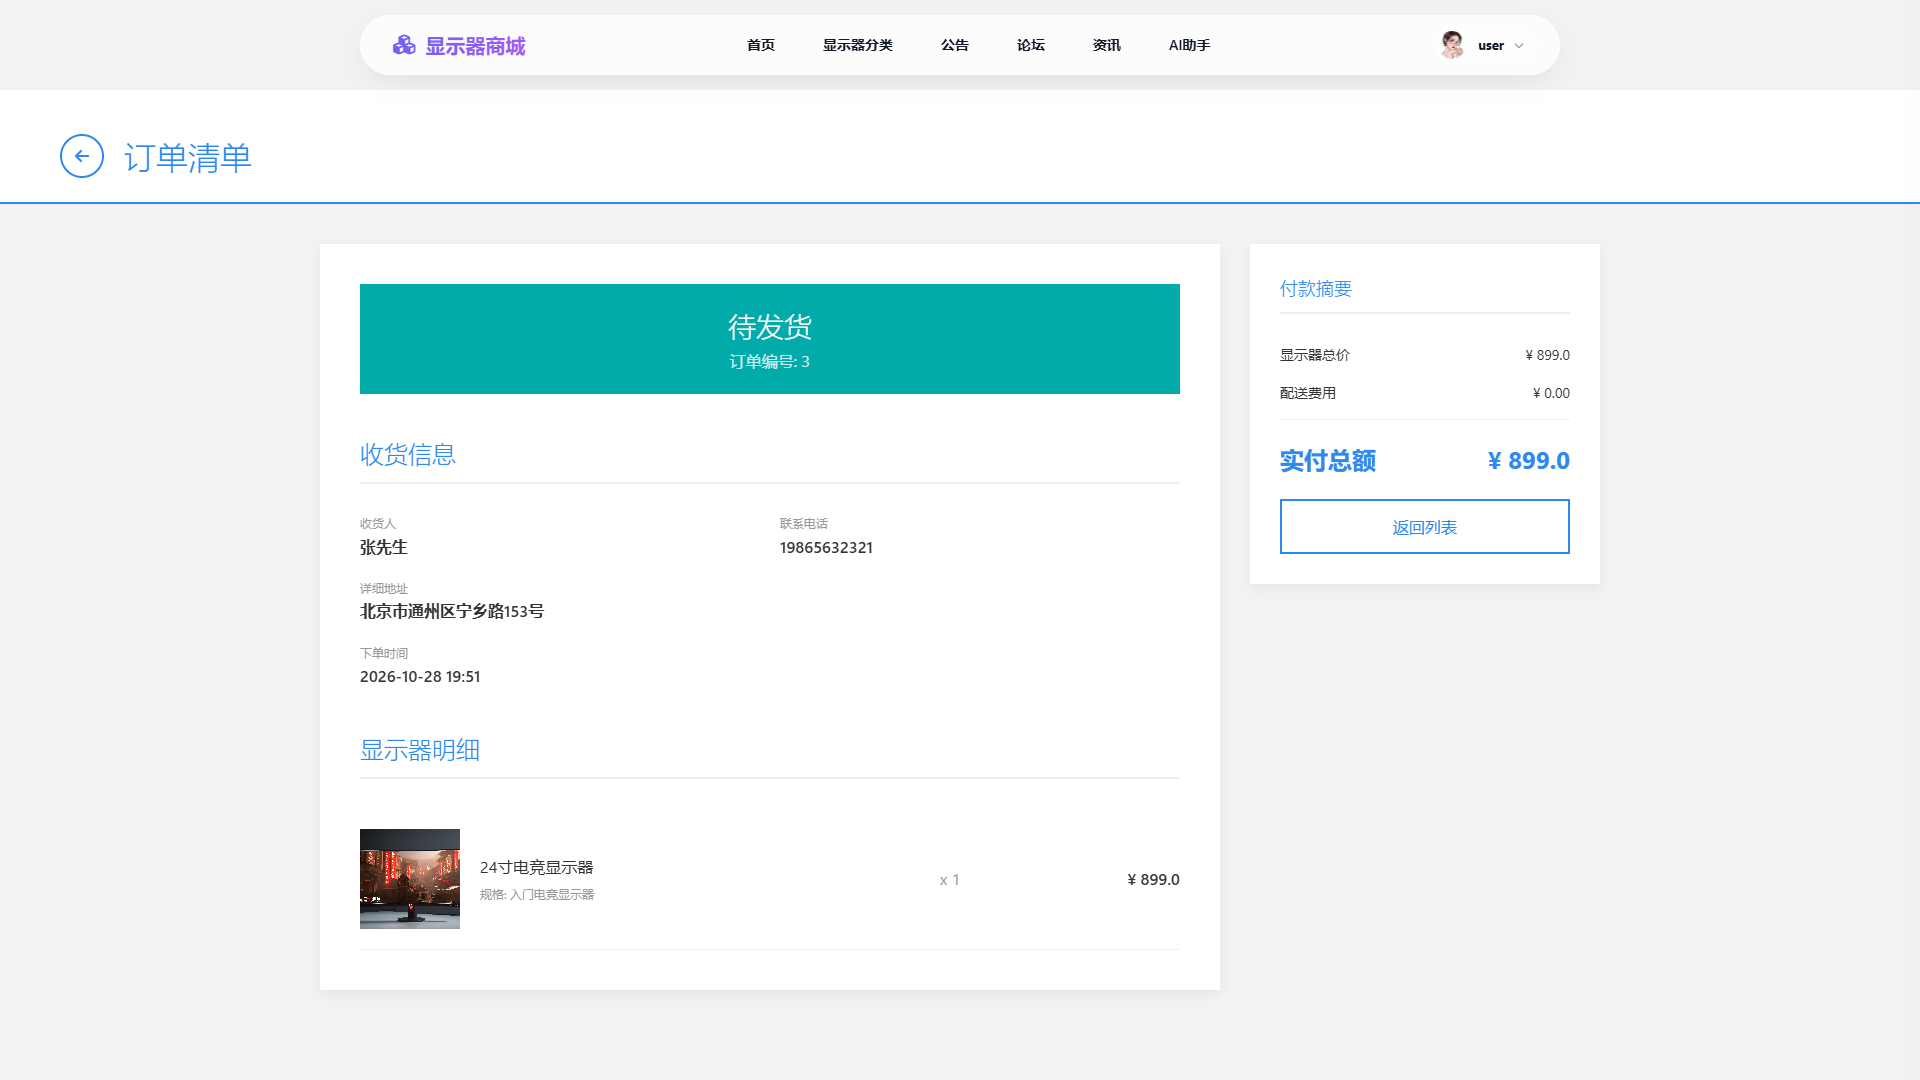
Task: Click the product row price ¥ 899.0
Action: pyautogui.click(x=1153, y=880)
